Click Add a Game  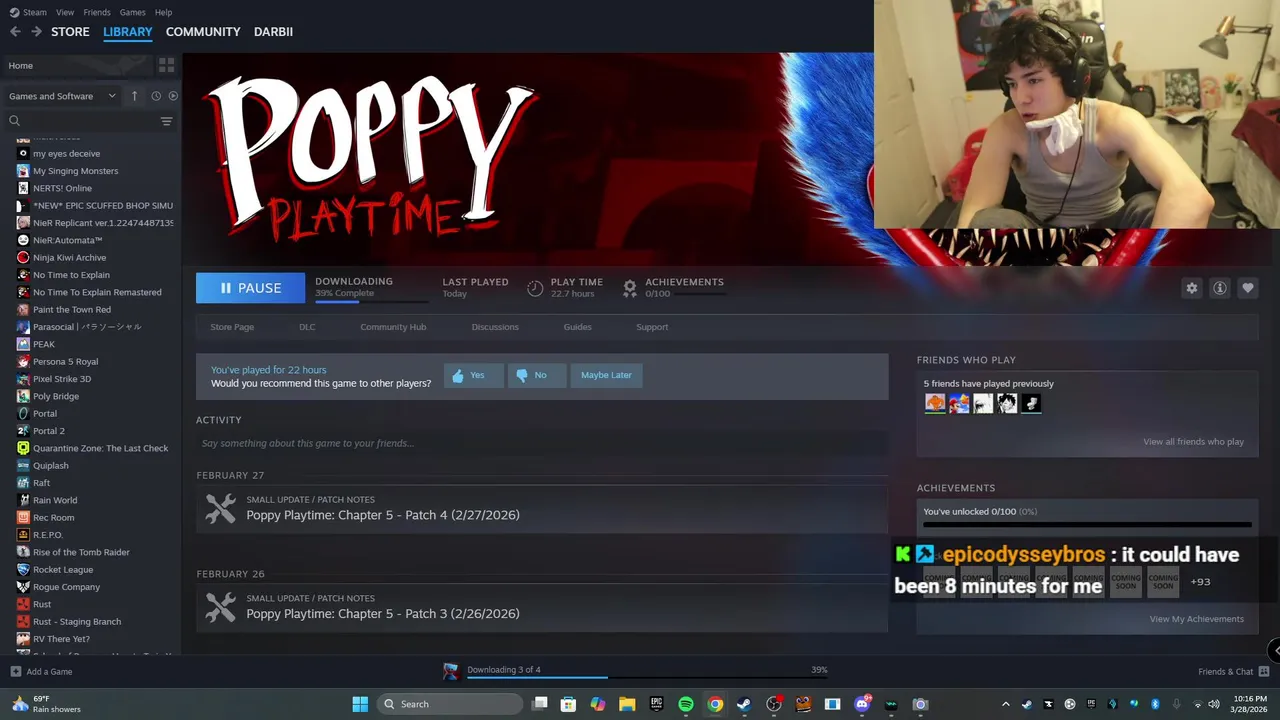coord(41,672)
